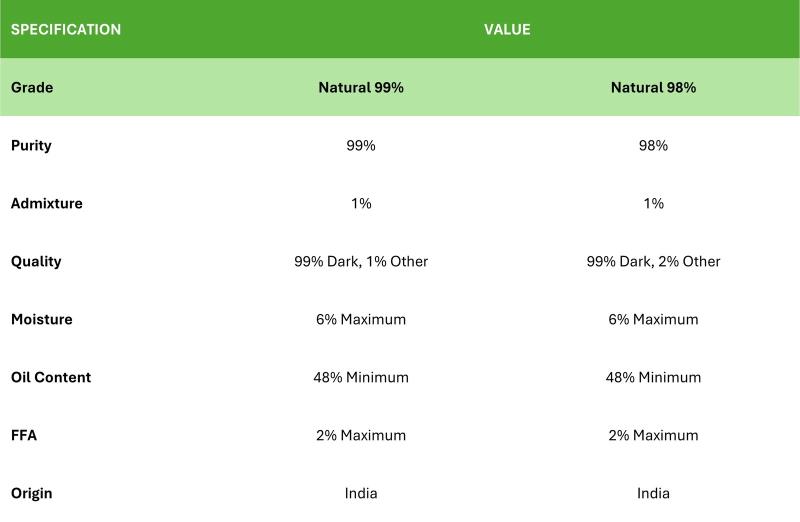Screen dimensions: 800x522
Task: Click the Purity row label
Action: tap(31, 146)
